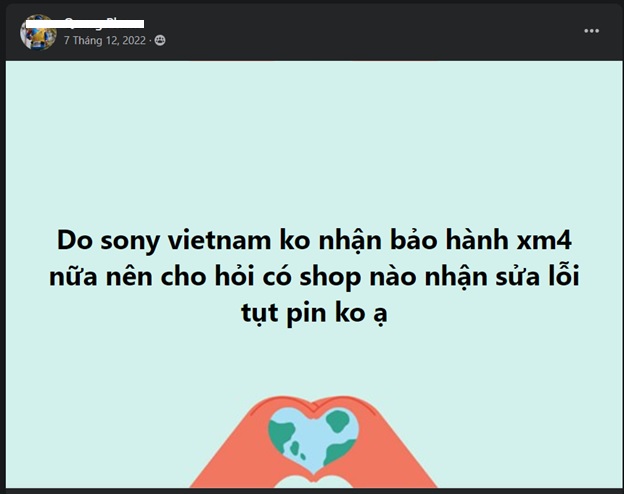Click the post author's profile avatar
Image resolution: width=624 pixels, height=494 pixels.
coord(38,32)
